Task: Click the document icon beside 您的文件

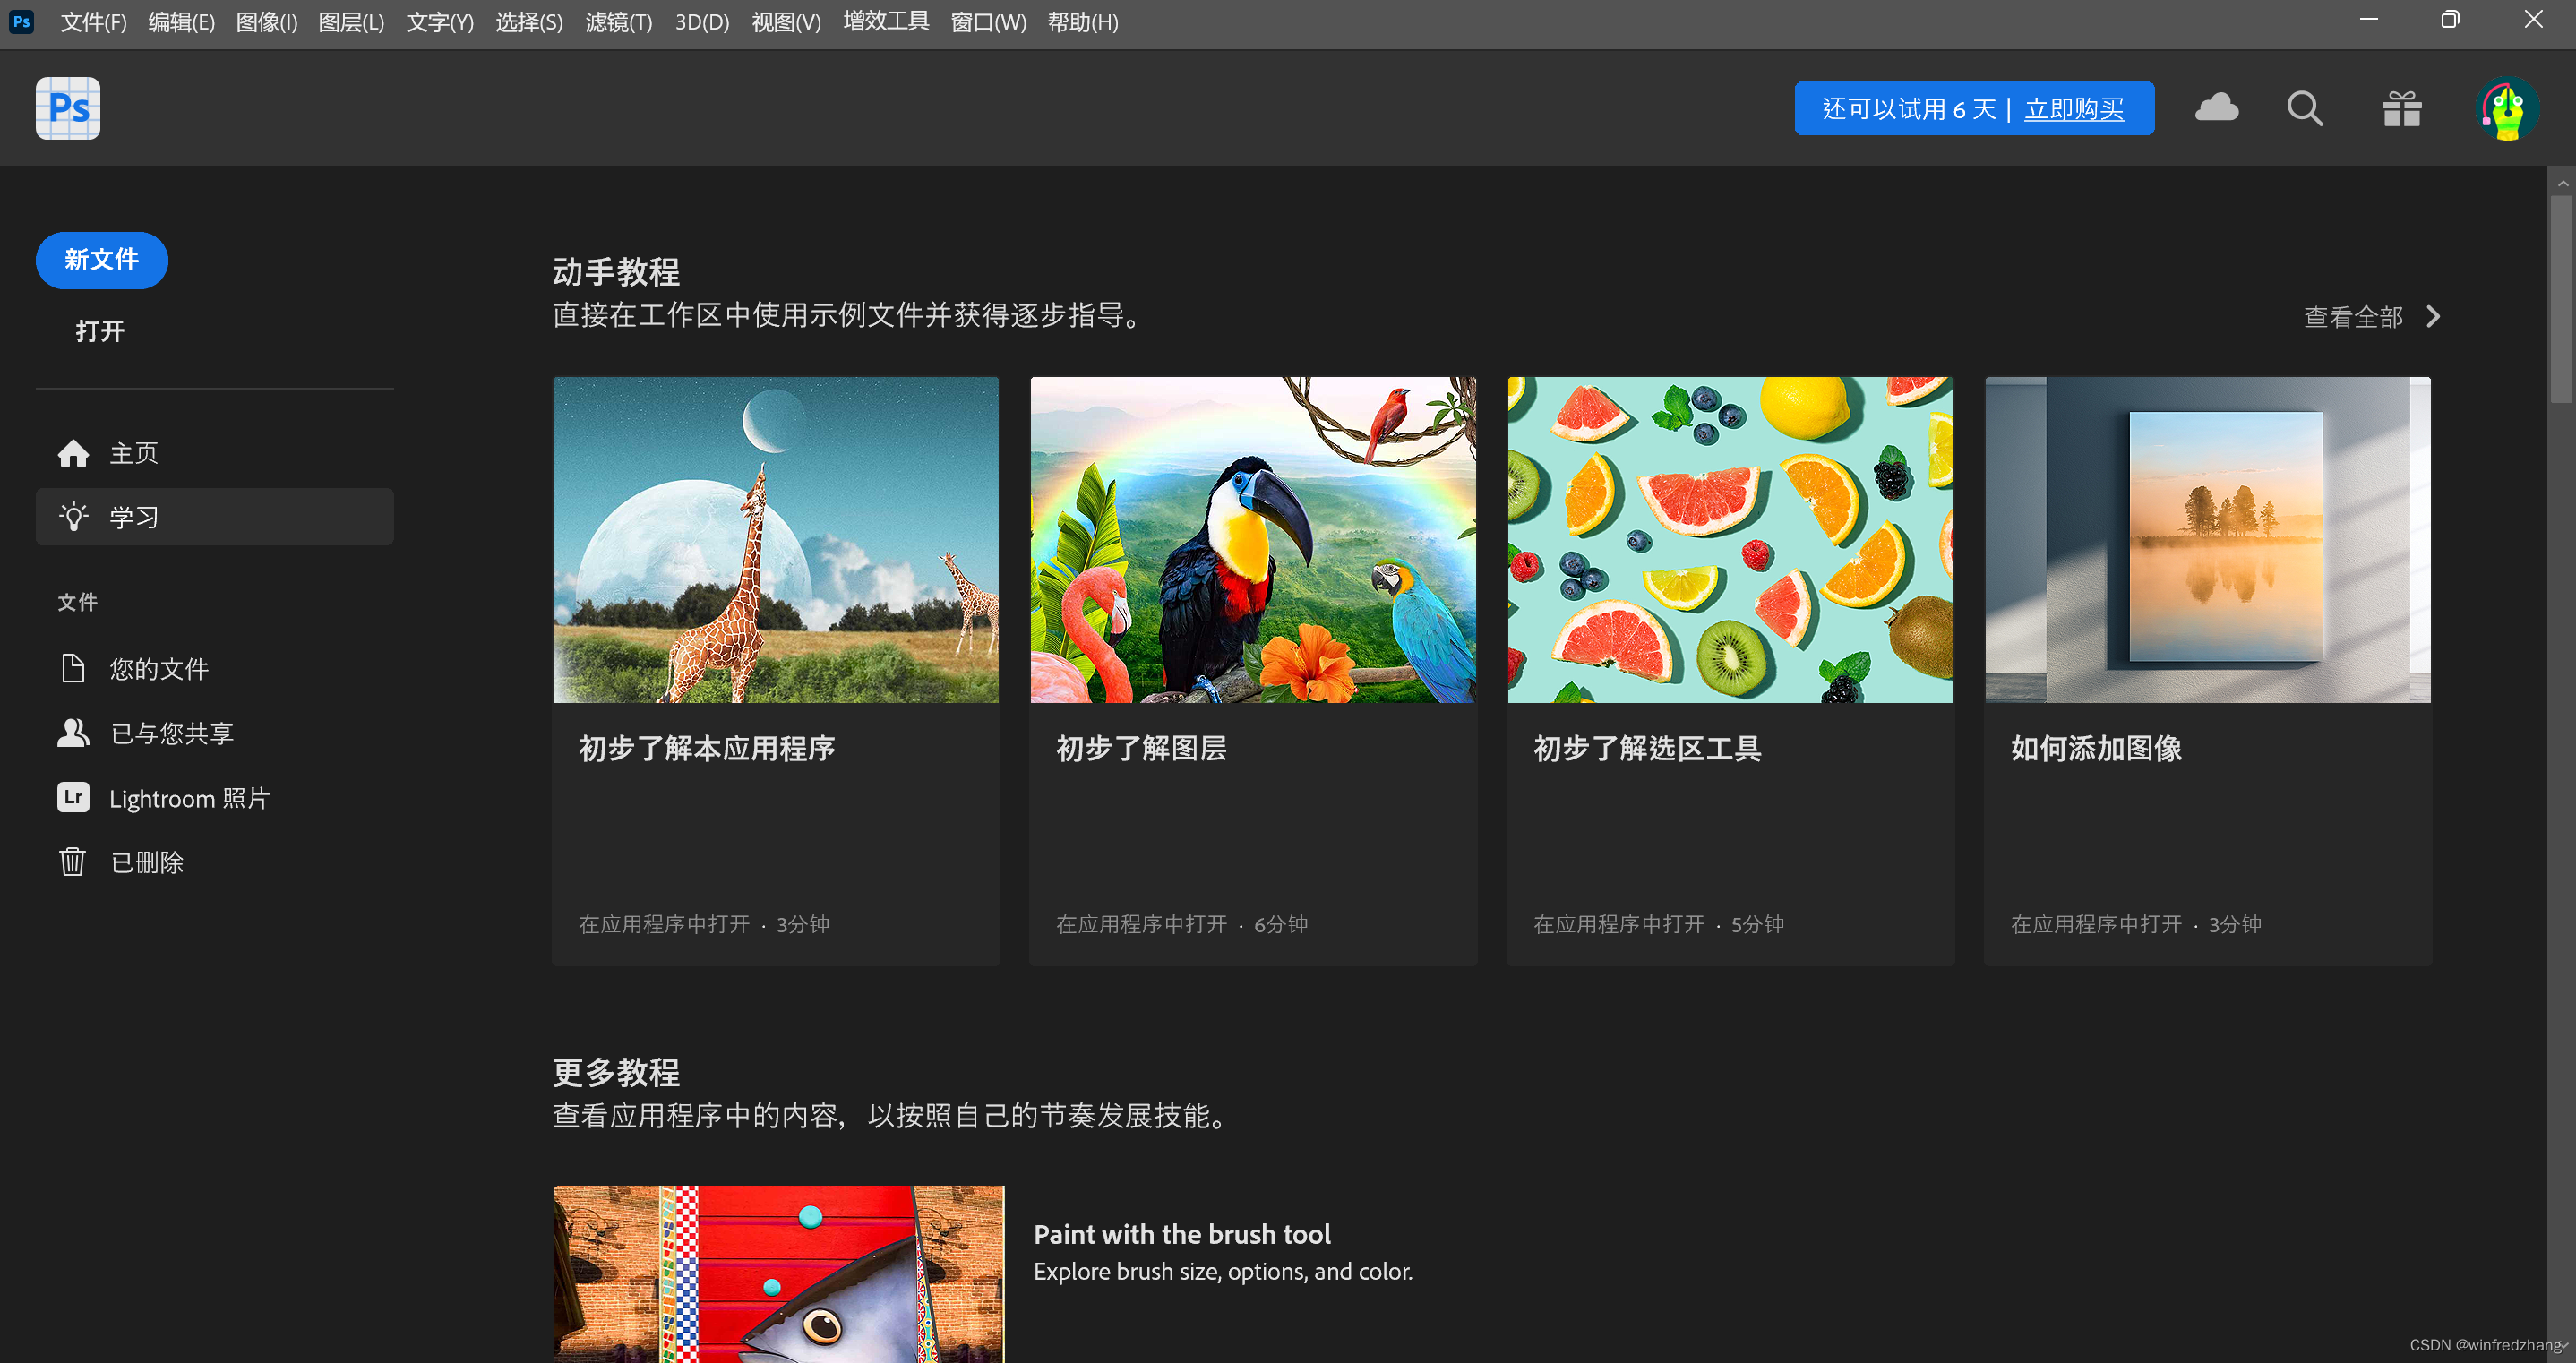Action: (73, 668)
